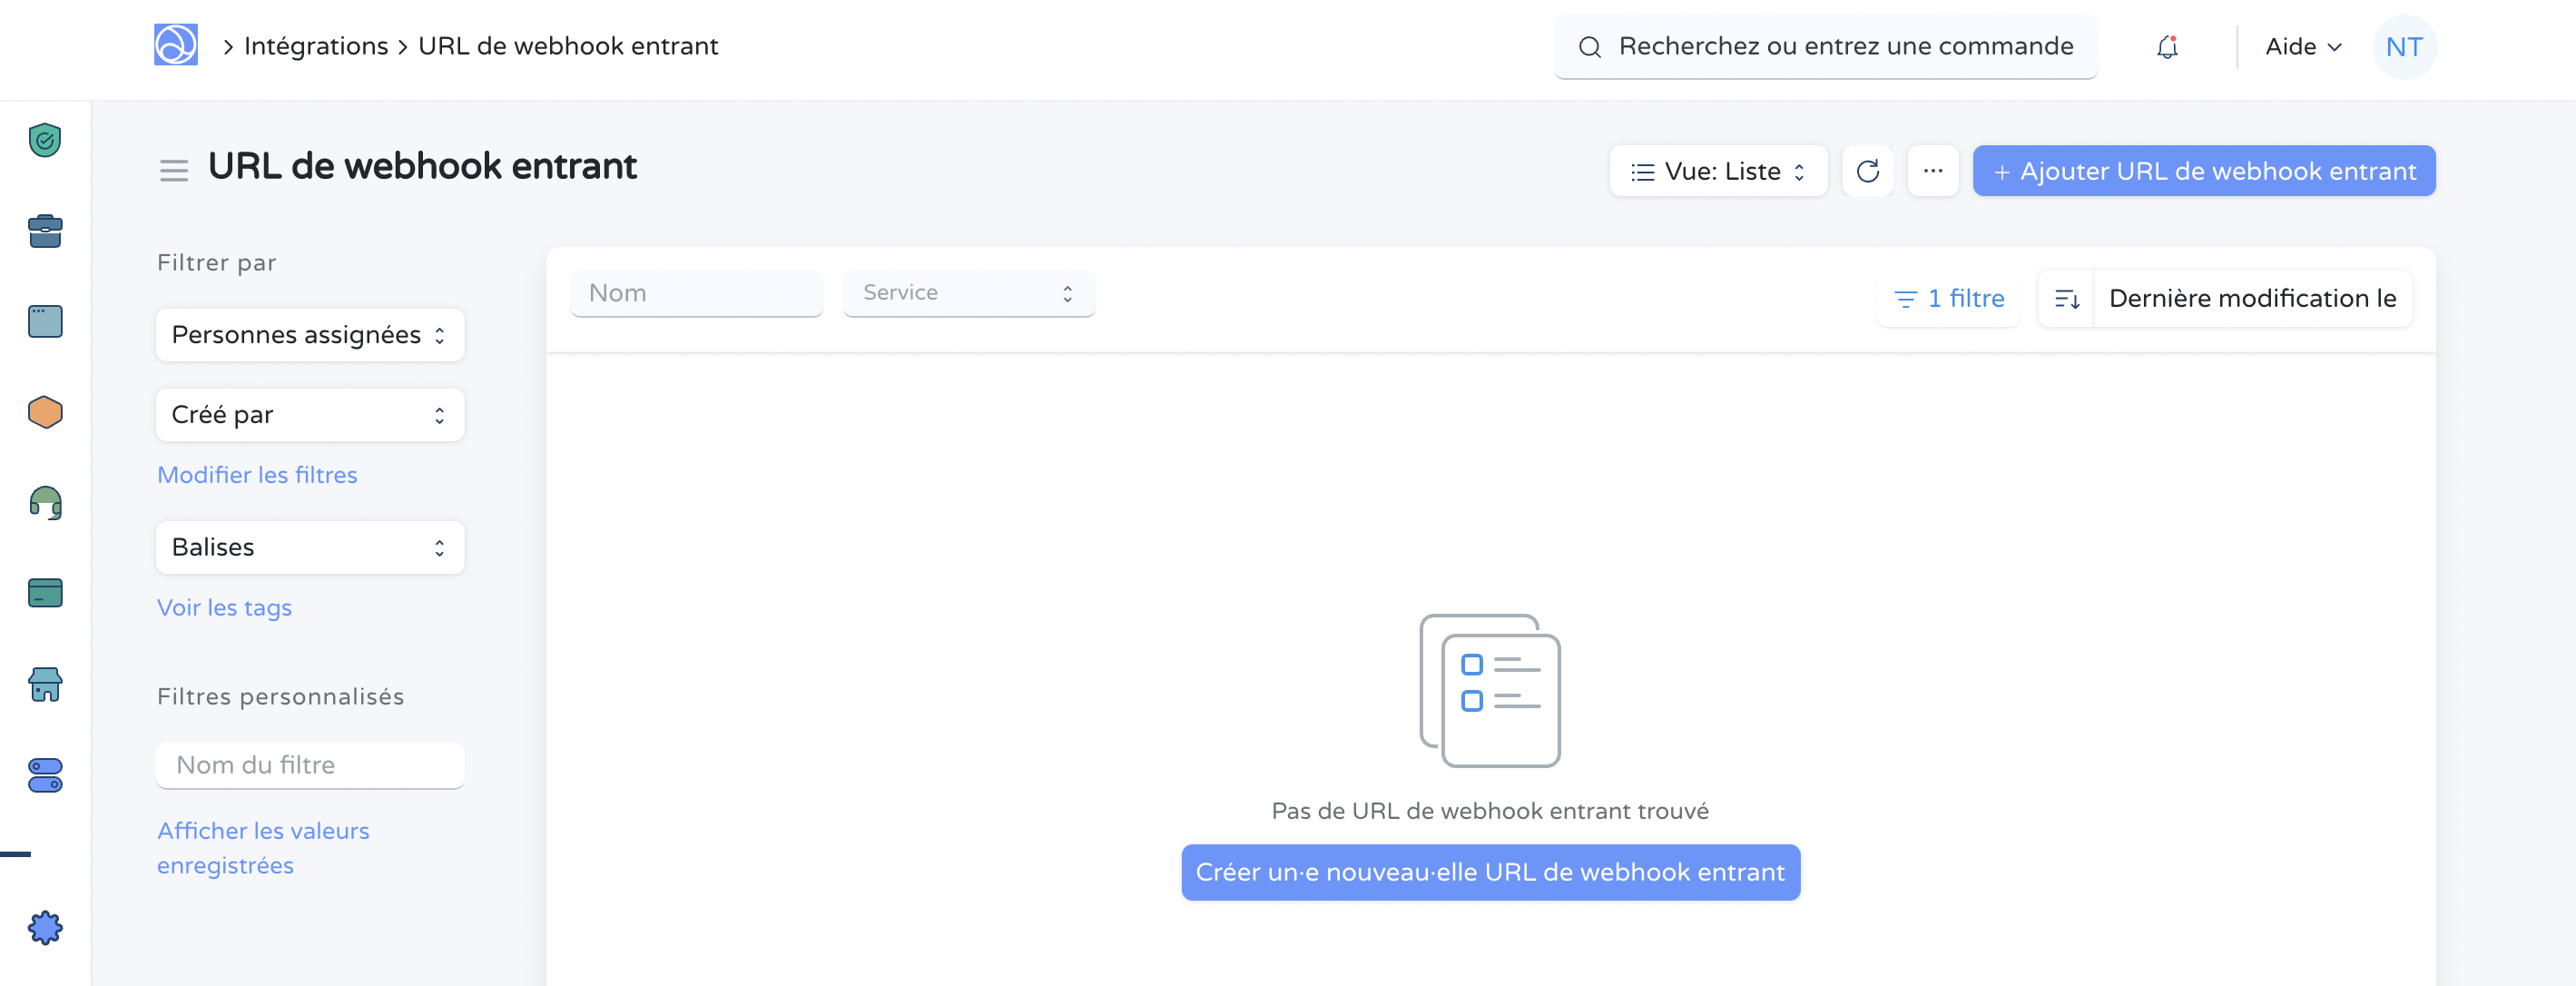
Task: Select the orange hexagon sidebar icon
Action: point(44,411)
